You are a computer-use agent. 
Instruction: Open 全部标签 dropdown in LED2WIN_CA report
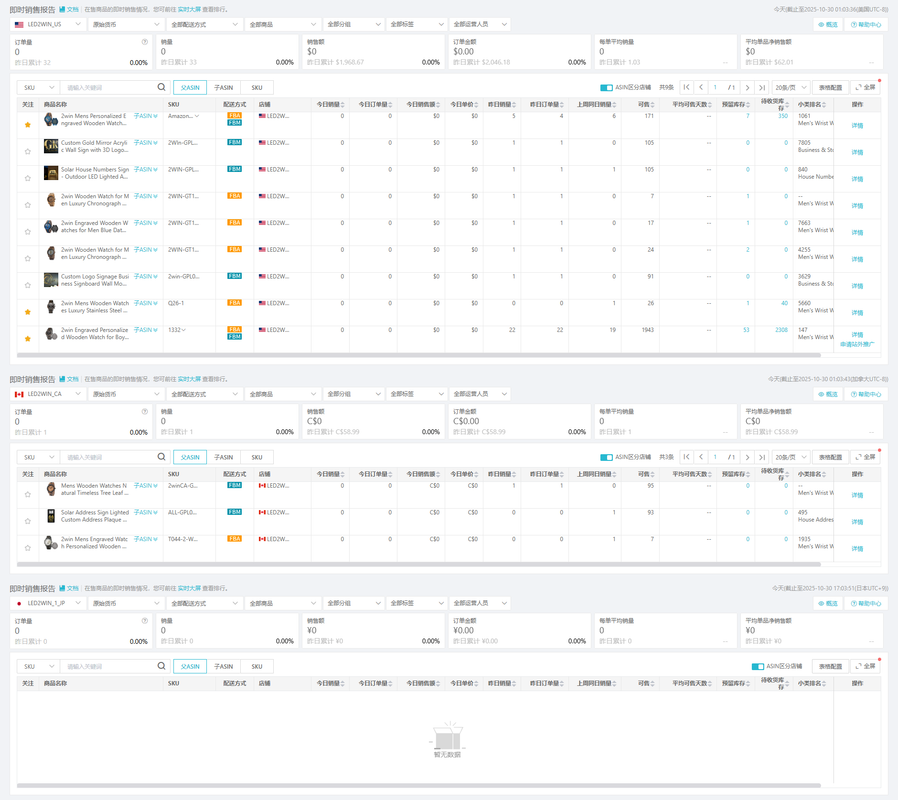coord(416,394)
